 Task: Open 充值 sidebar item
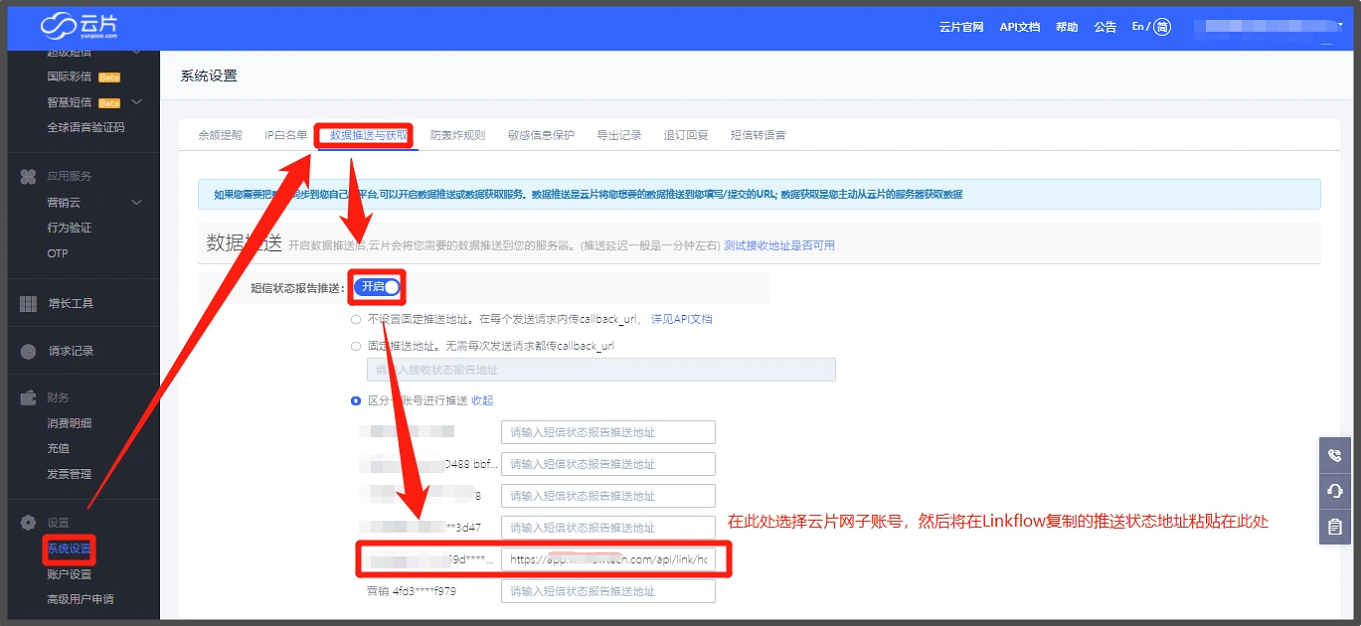tap(58, 448)
